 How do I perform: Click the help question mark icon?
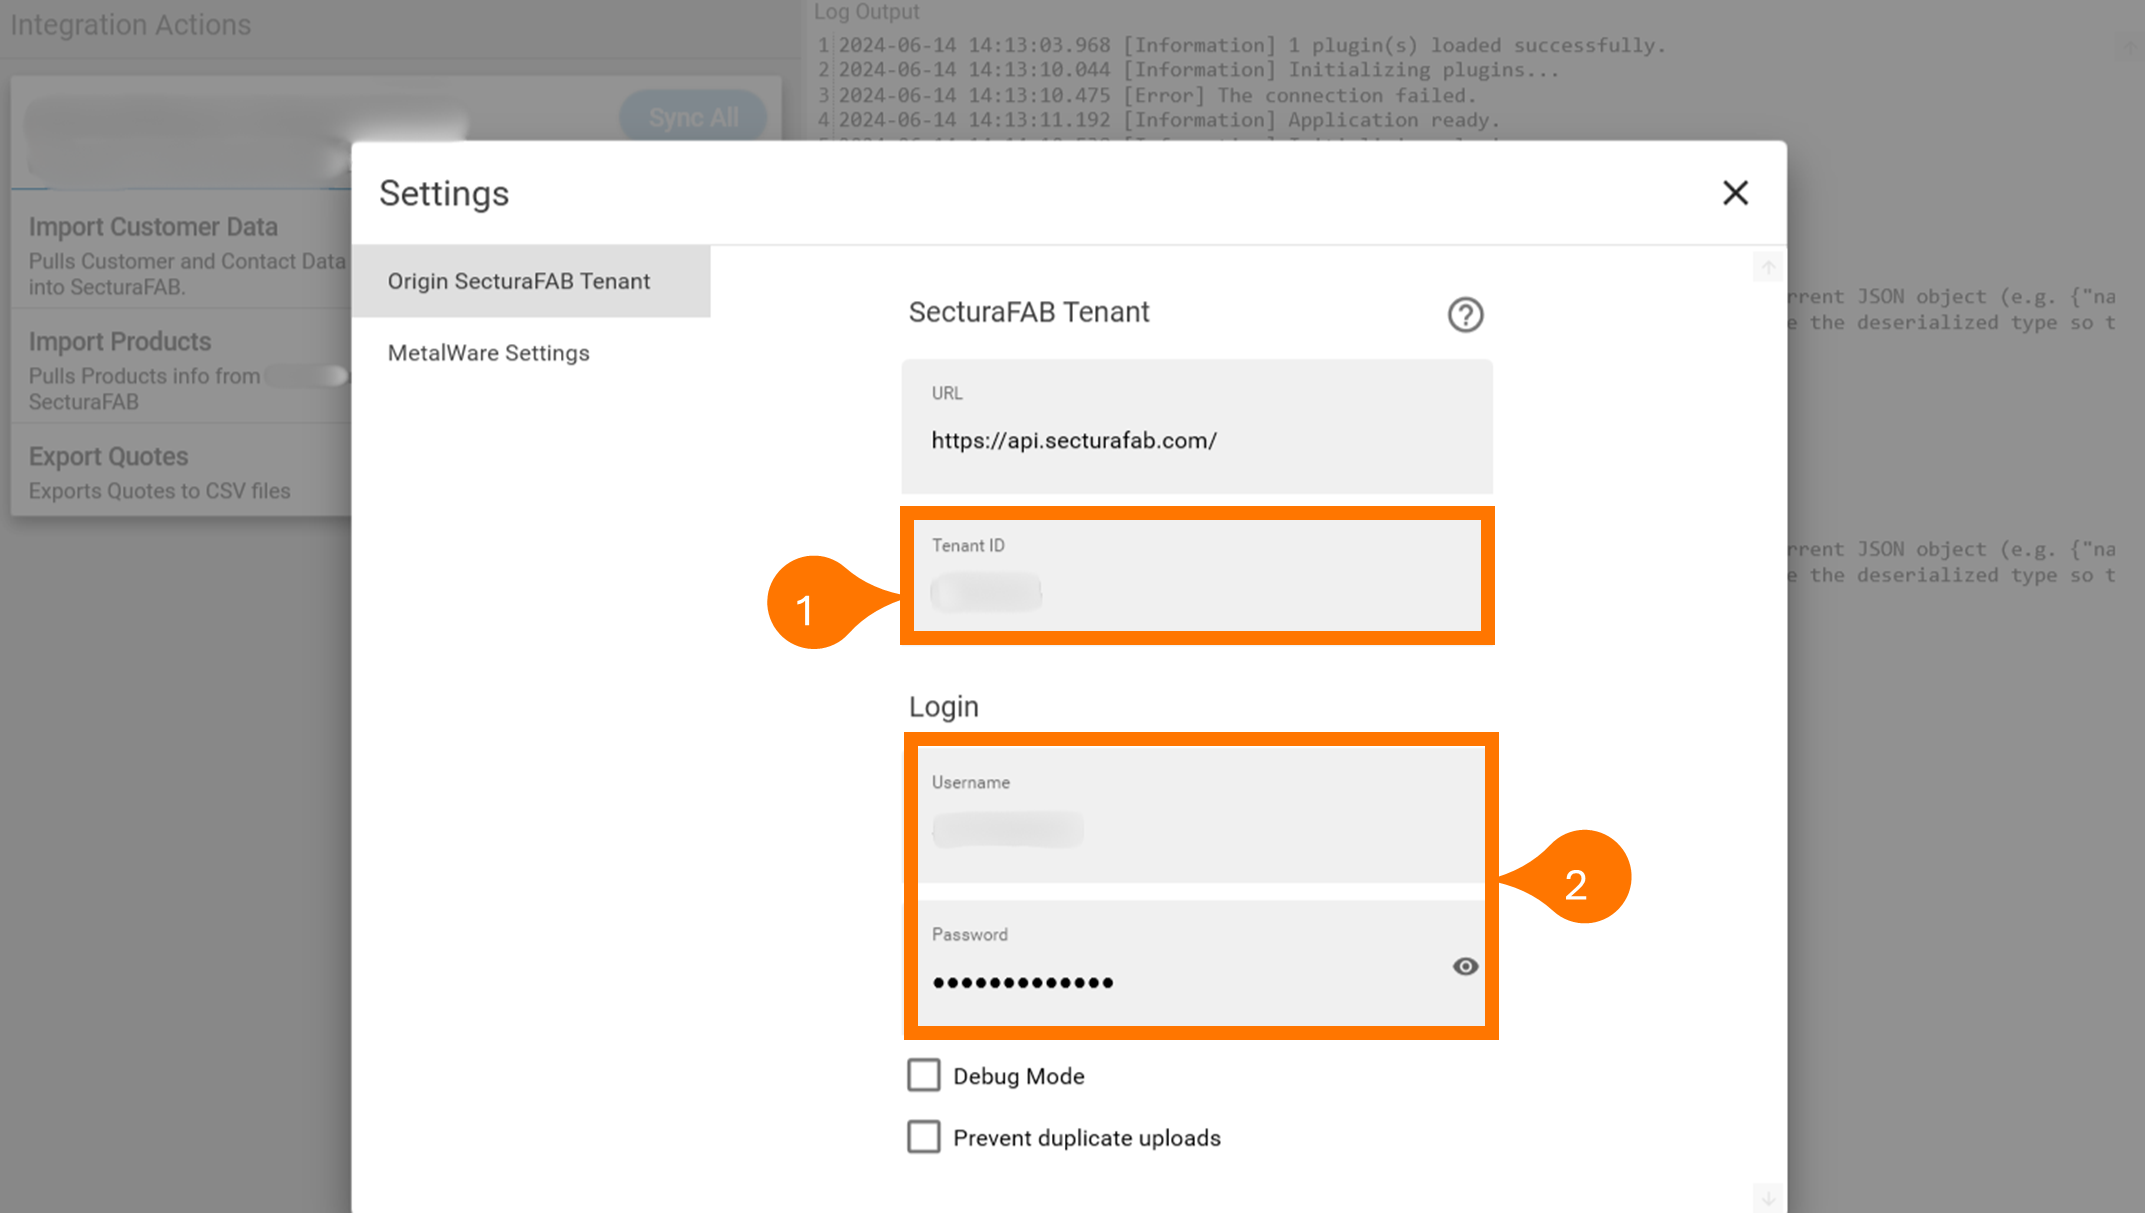[x=1465, y=315]
